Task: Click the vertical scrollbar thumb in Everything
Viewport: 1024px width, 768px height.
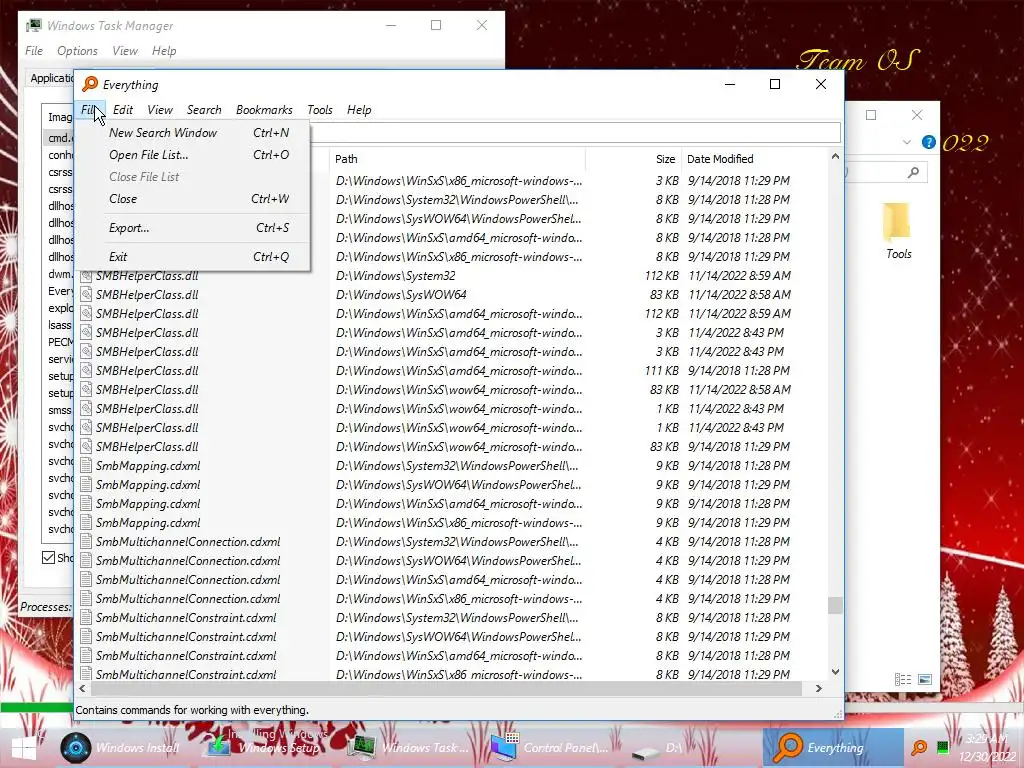Action: (x=835, y=605)
